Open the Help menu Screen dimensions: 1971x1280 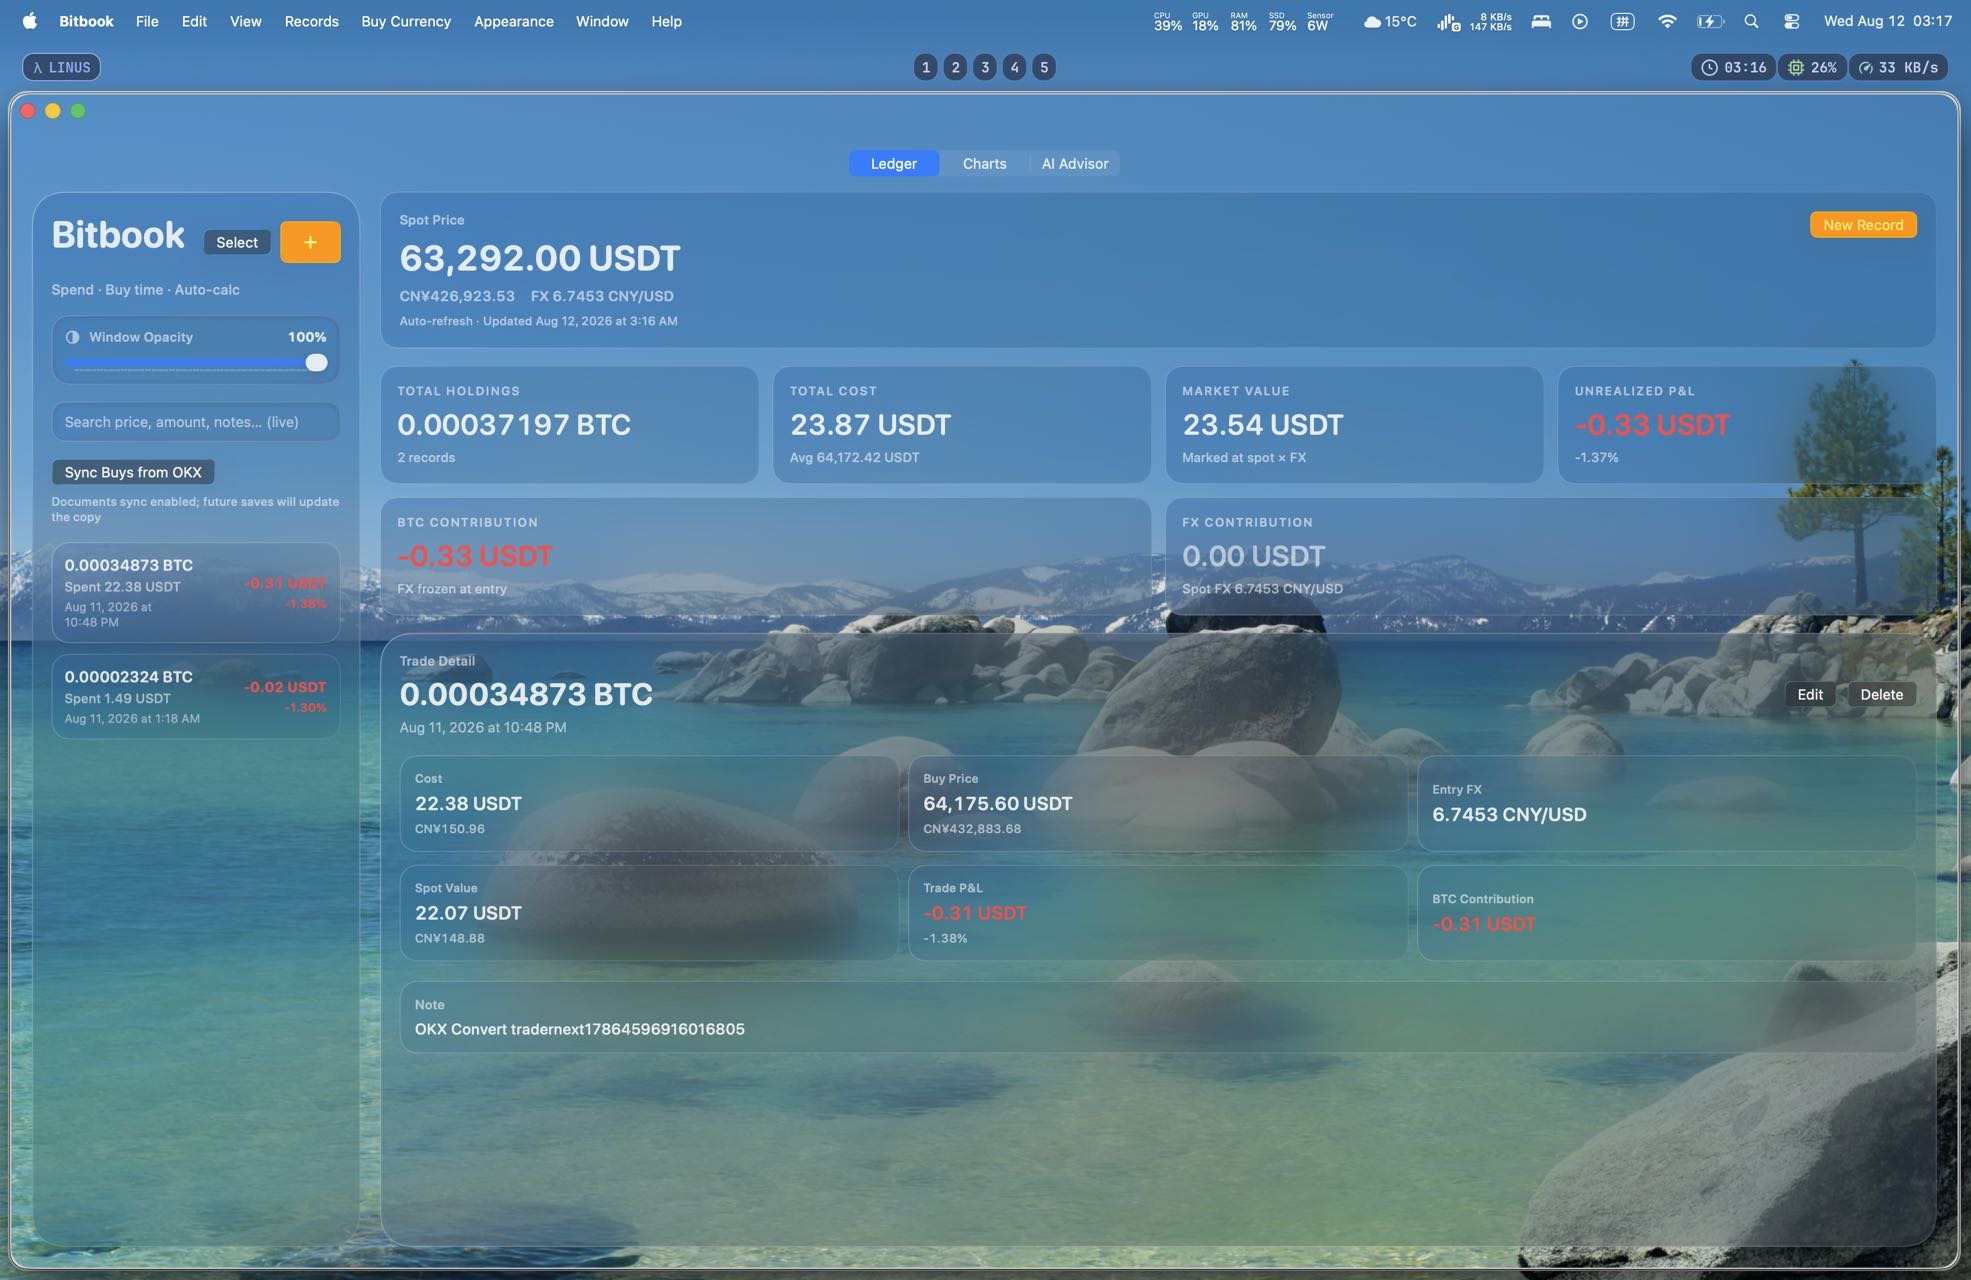pos(666,21)
